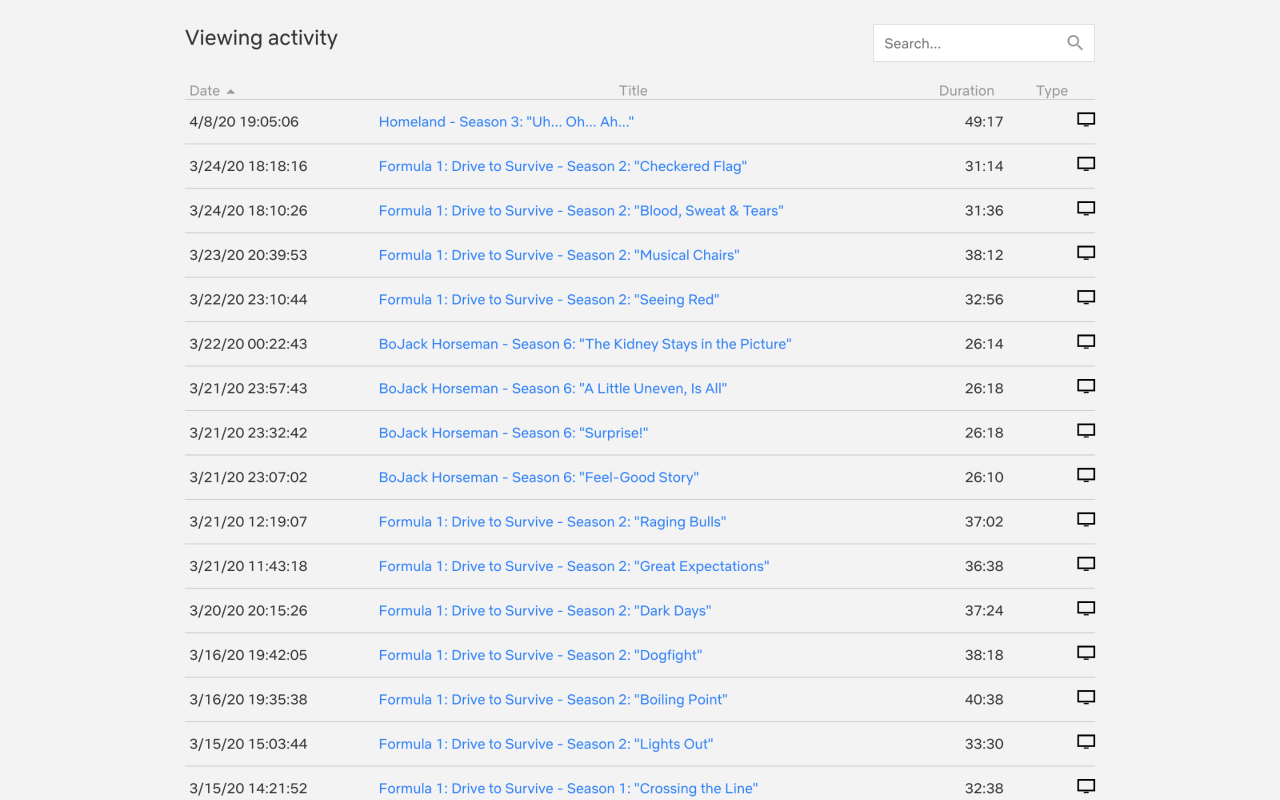The width and height of the screenshot is (1280, 800).
Task: Click device icon on "Great Expectations" row
Action: tap(1086, 564)
